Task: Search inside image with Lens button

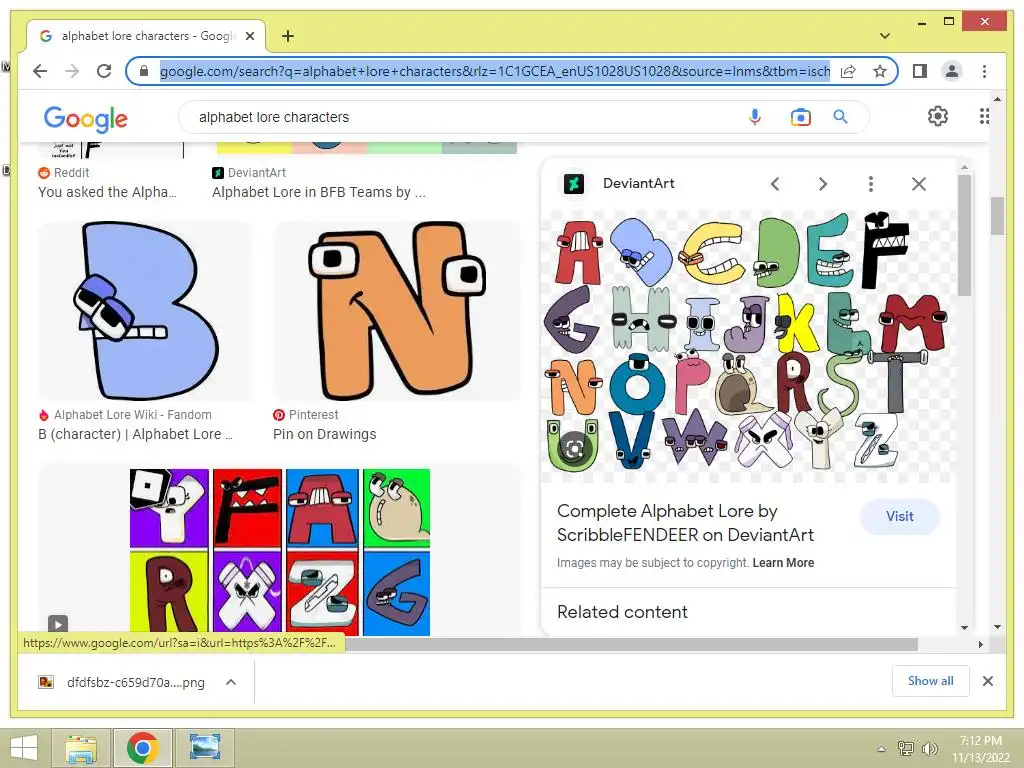Action: (x=574, y=448)
